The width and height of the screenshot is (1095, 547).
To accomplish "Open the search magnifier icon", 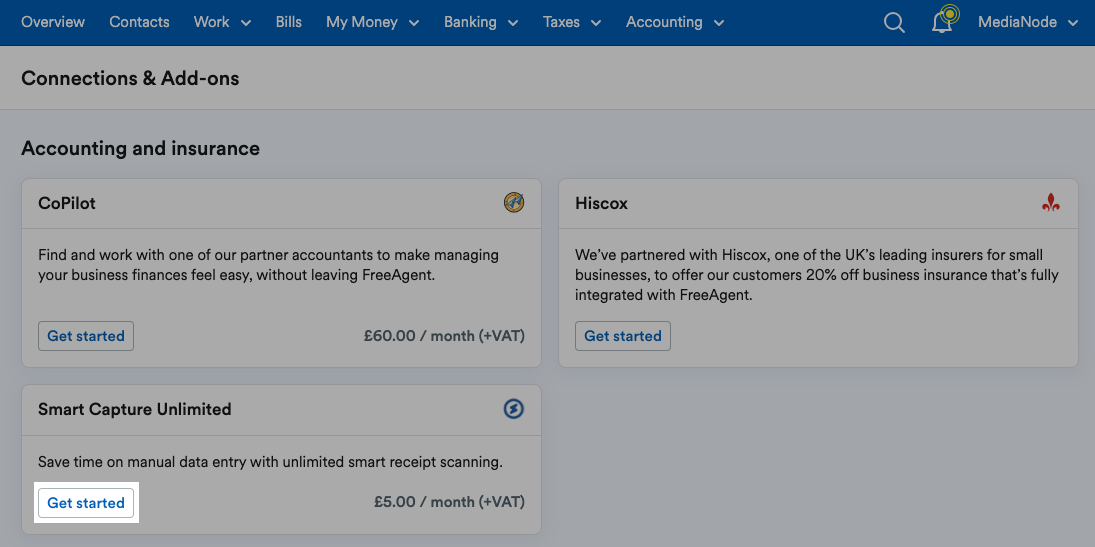I will 894,22.
